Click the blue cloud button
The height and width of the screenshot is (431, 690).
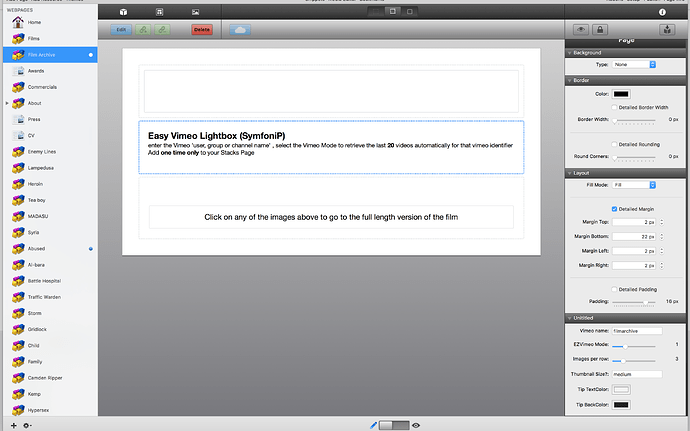pyautogui.click(x=240, y=29)
